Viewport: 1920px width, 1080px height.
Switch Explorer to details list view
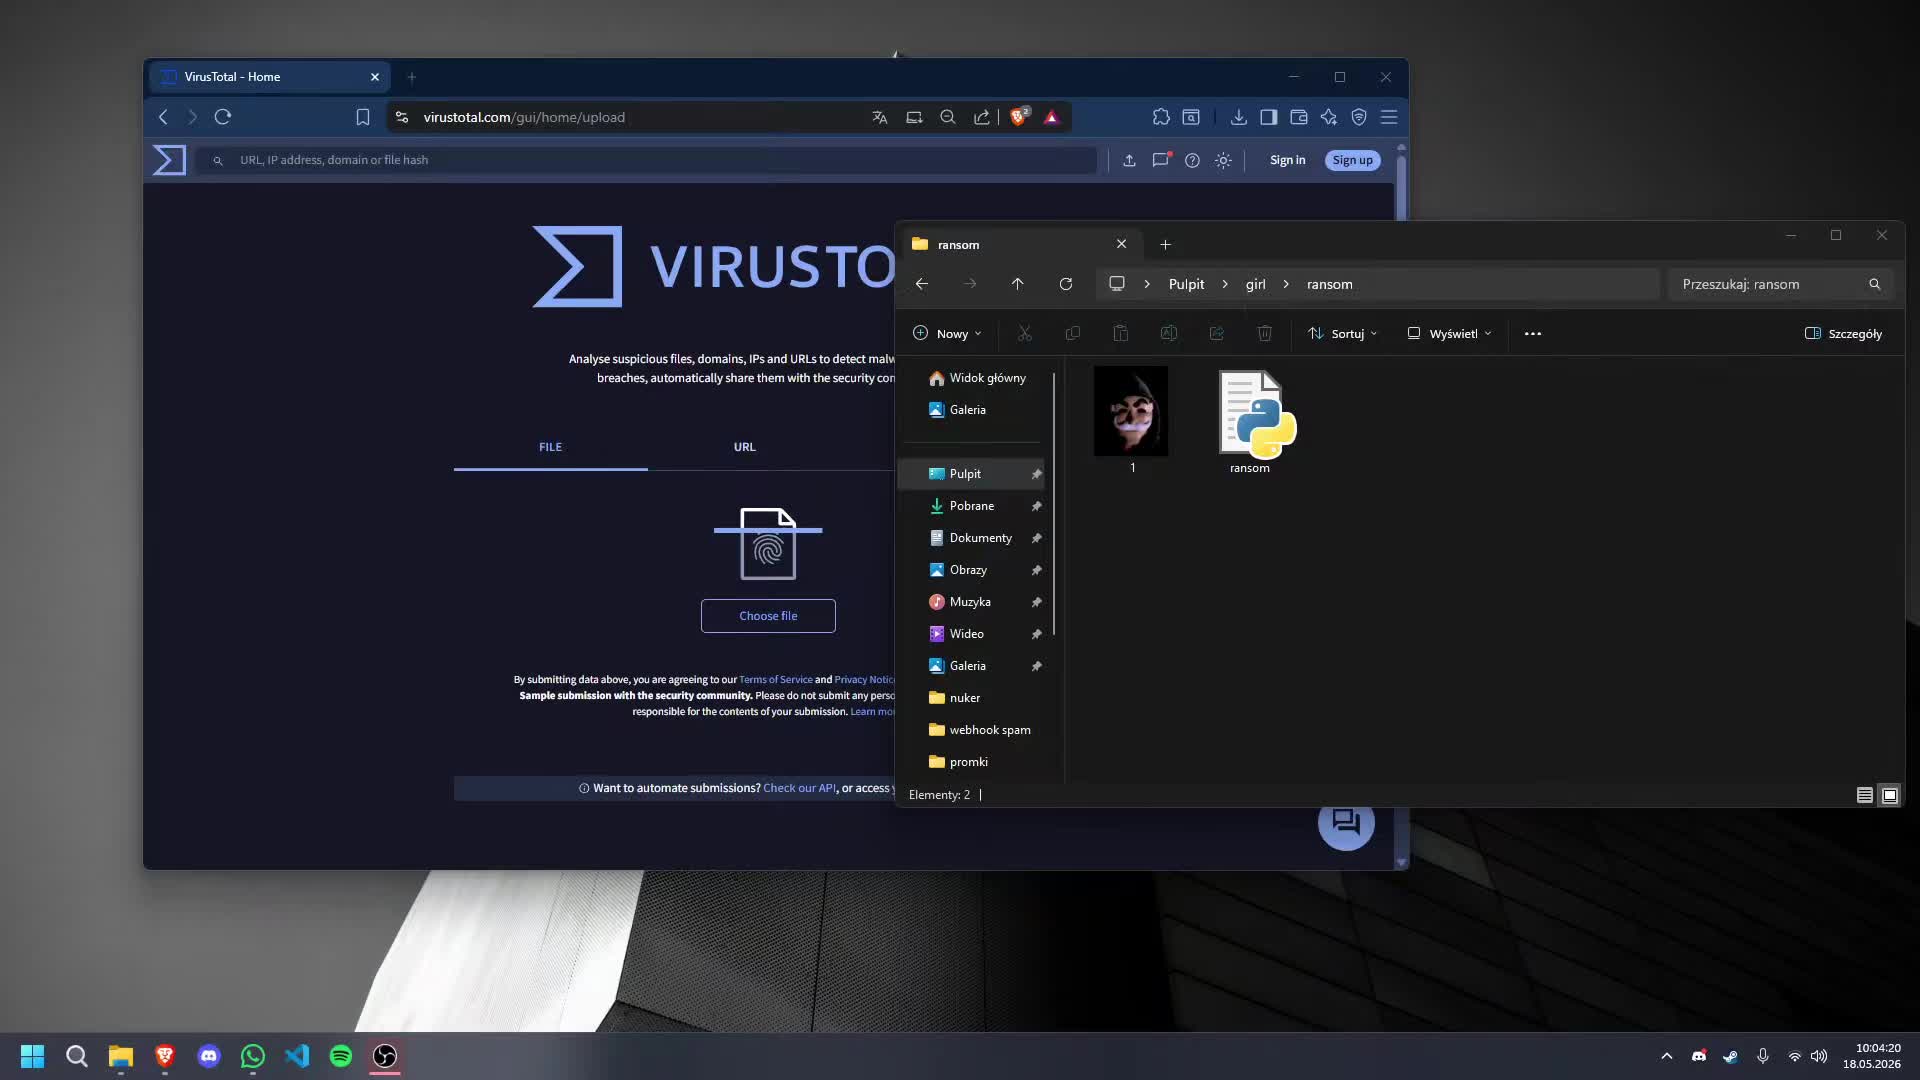pos(1865,795)
